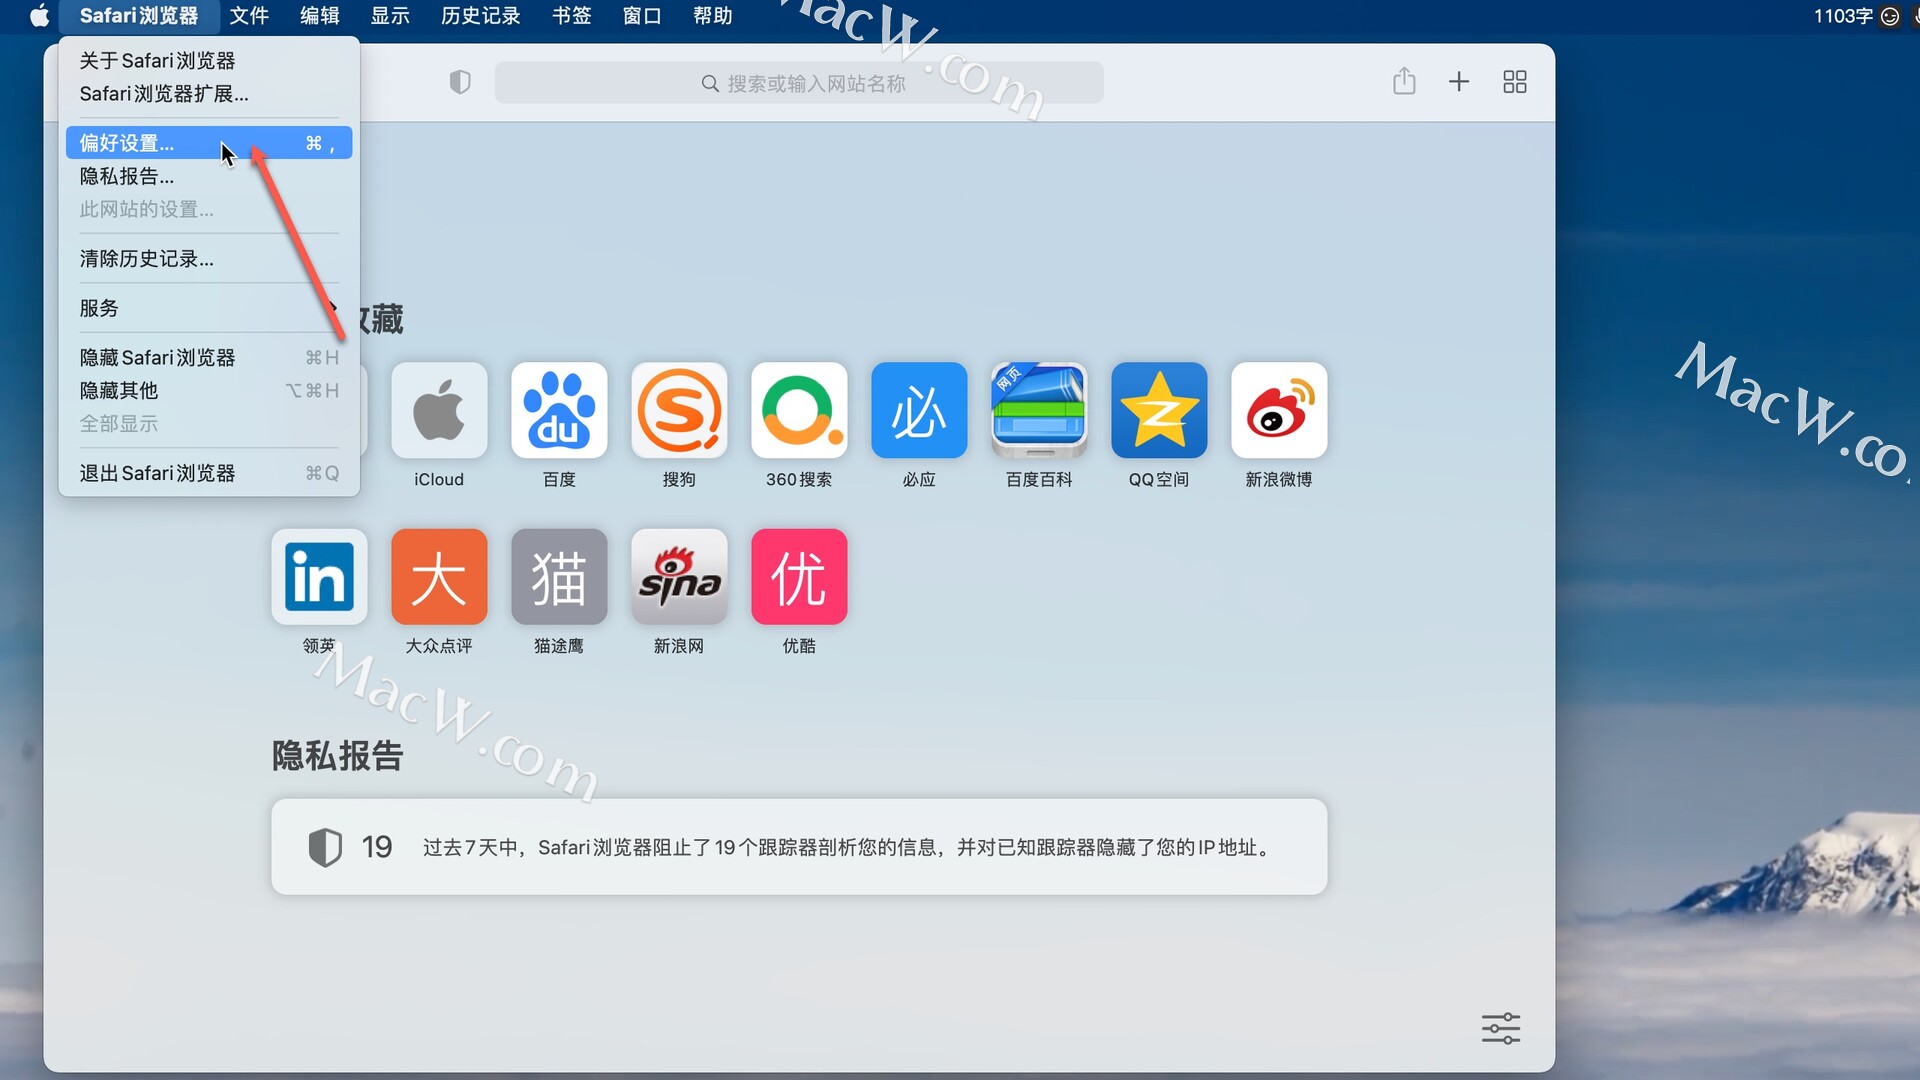The width and height of the screenshot is (1920, 1080).
Task: Open the QQ空间 favorite
Action: pyautogui.click(x=1158, y=410)
